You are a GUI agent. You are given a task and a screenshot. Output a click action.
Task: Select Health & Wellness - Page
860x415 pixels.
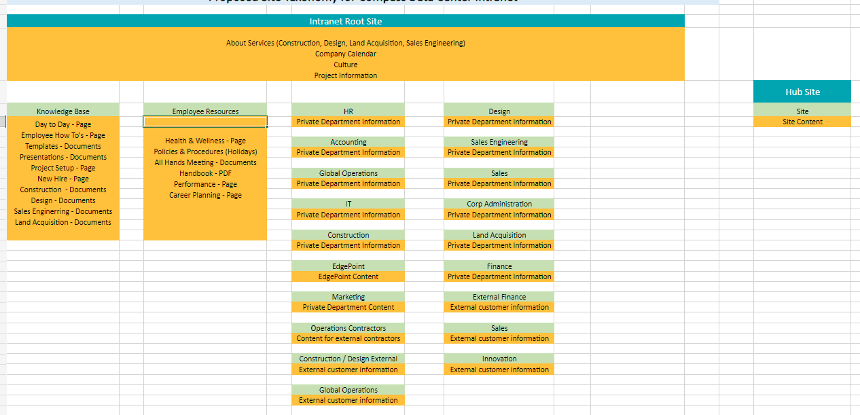tap(205, 141)
